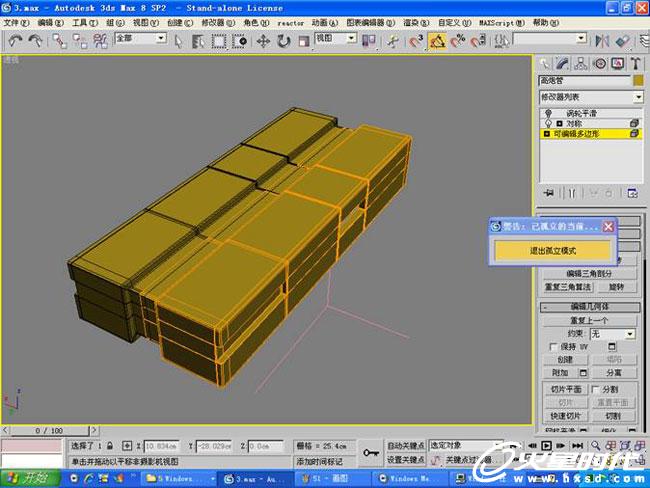The width and height of the screenshot is (650, 488).
Task: Select the Select and Link tool
Action: pos(59,41)
